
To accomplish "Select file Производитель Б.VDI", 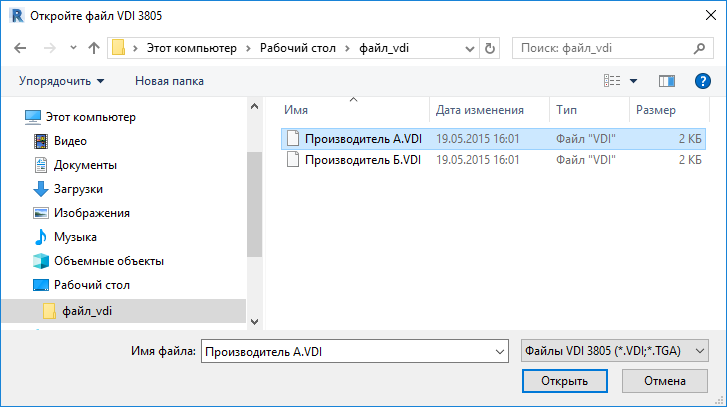I will coord(363,160).
